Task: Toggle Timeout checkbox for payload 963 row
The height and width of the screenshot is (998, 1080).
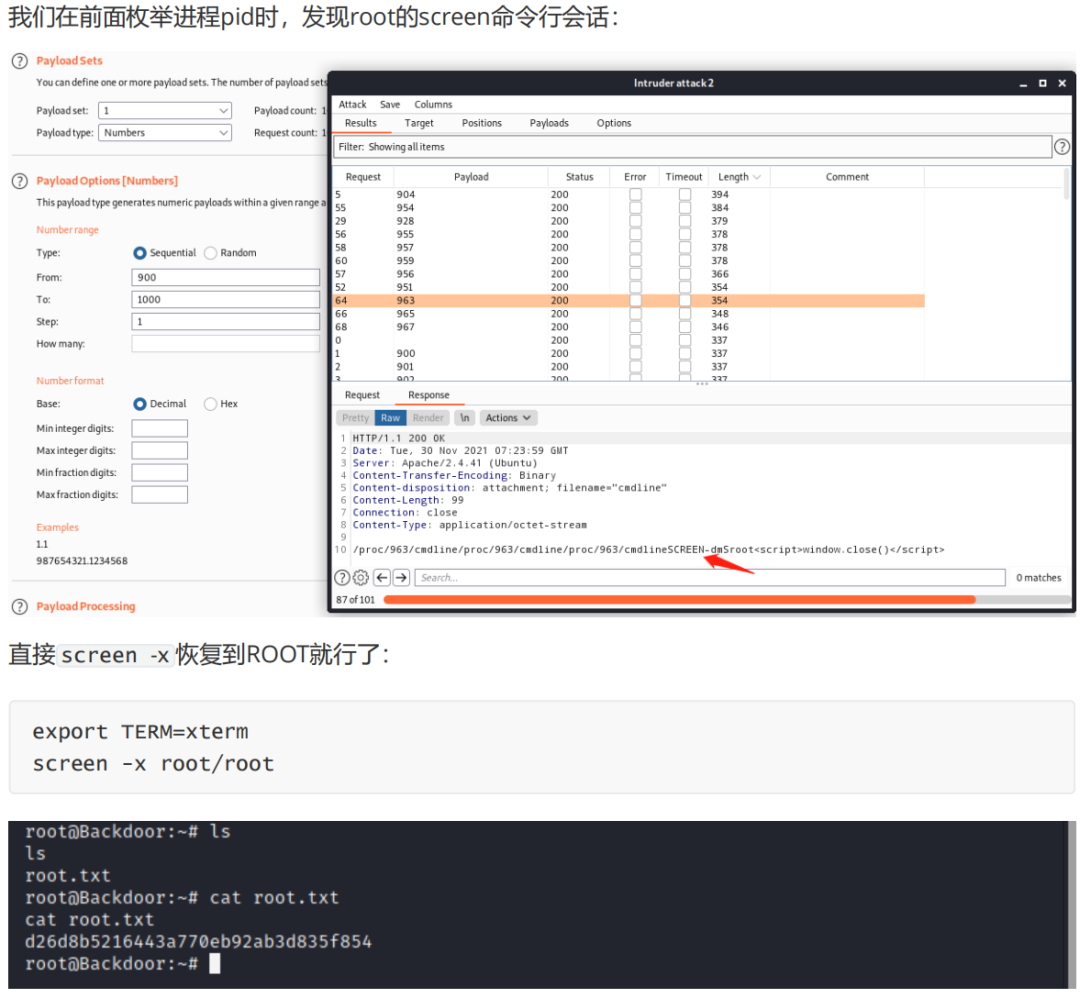Action: 685,300
